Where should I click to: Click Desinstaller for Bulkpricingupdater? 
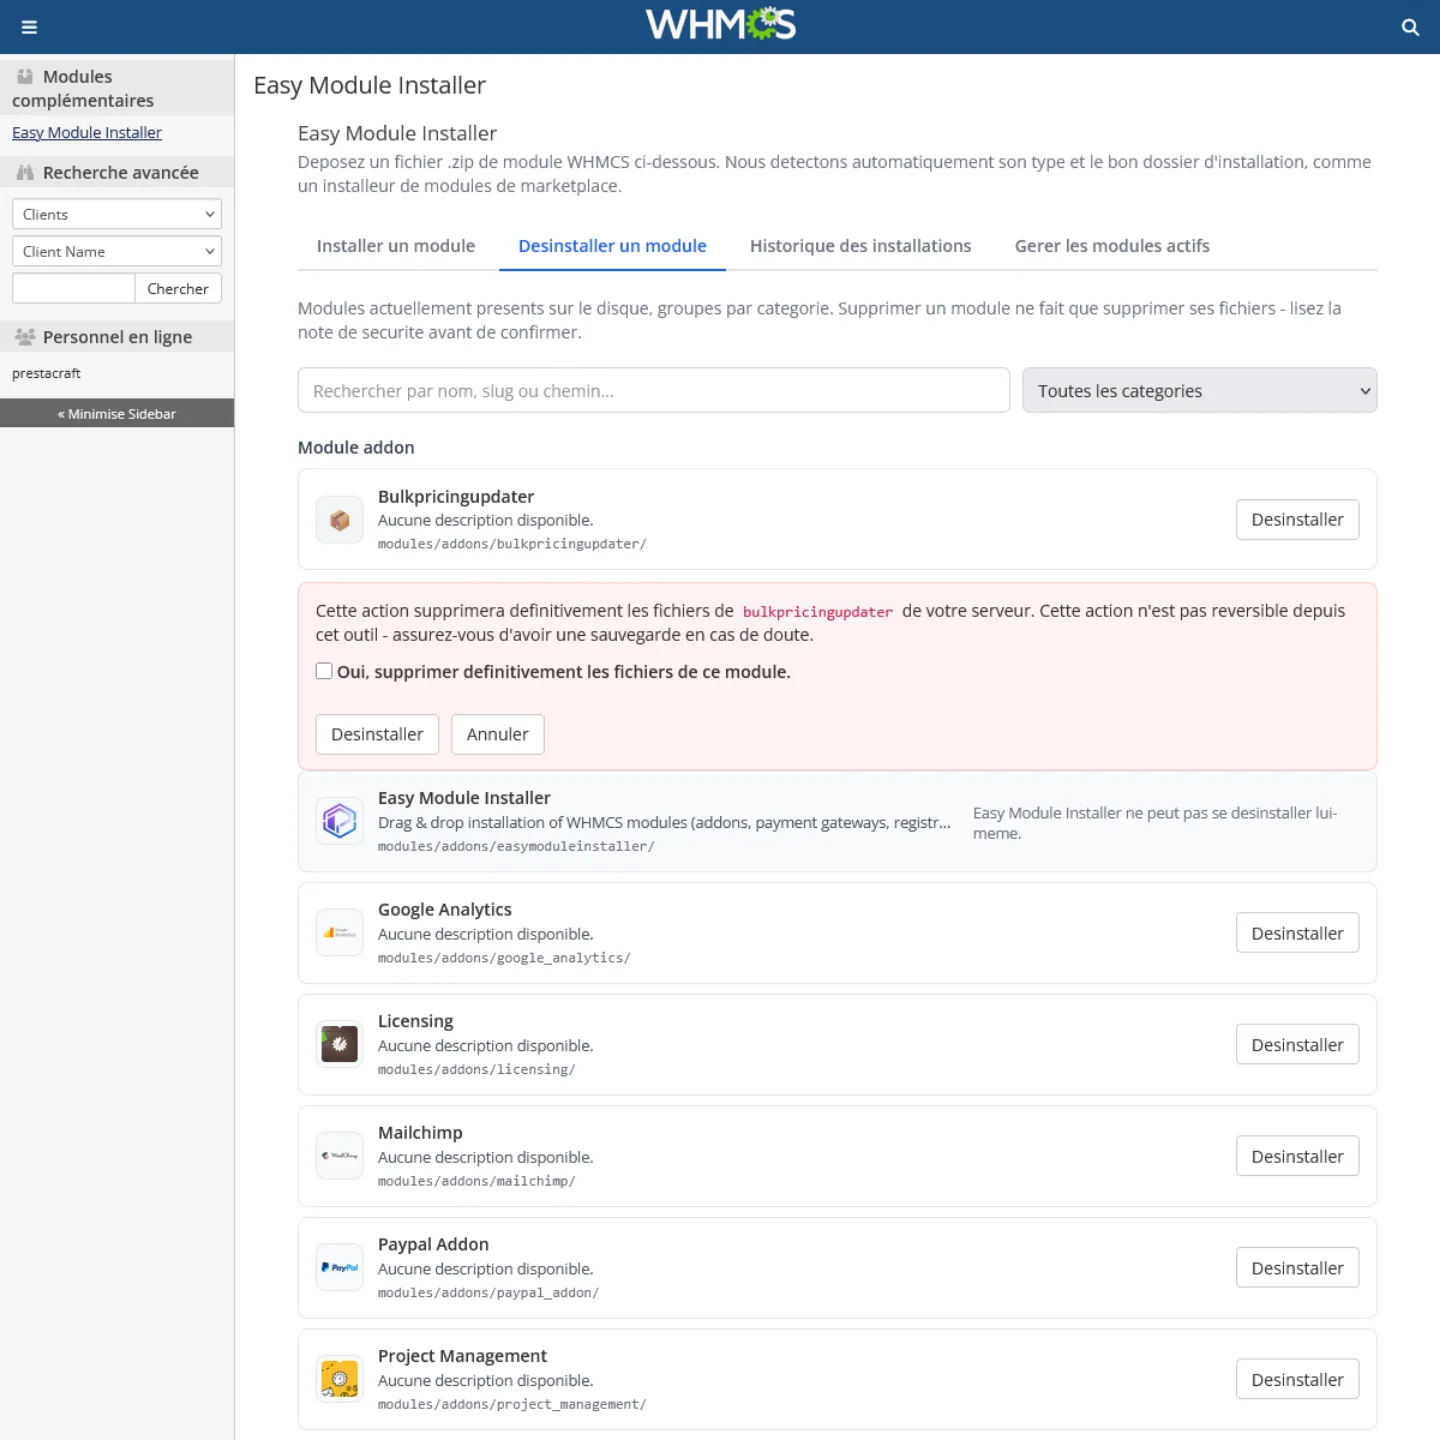(x=1297, y=520)
